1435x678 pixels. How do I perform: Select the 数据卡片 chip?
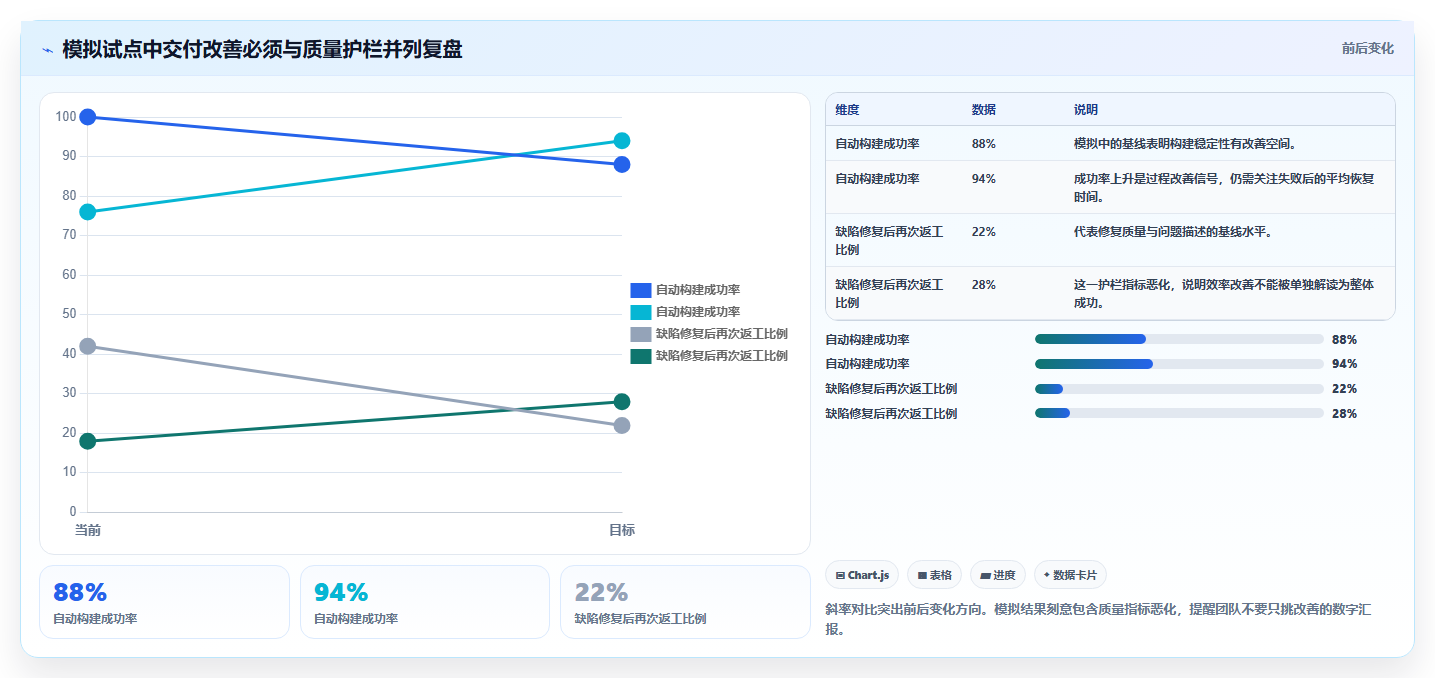[1070, 575]
